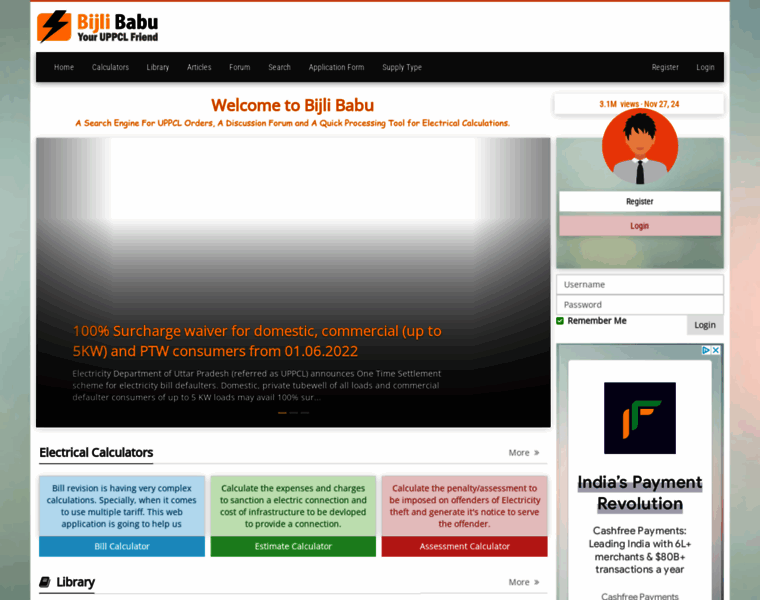Click Register in the top navigation bar
Viewport: 760px width, 600px height.
pos(665,67)
